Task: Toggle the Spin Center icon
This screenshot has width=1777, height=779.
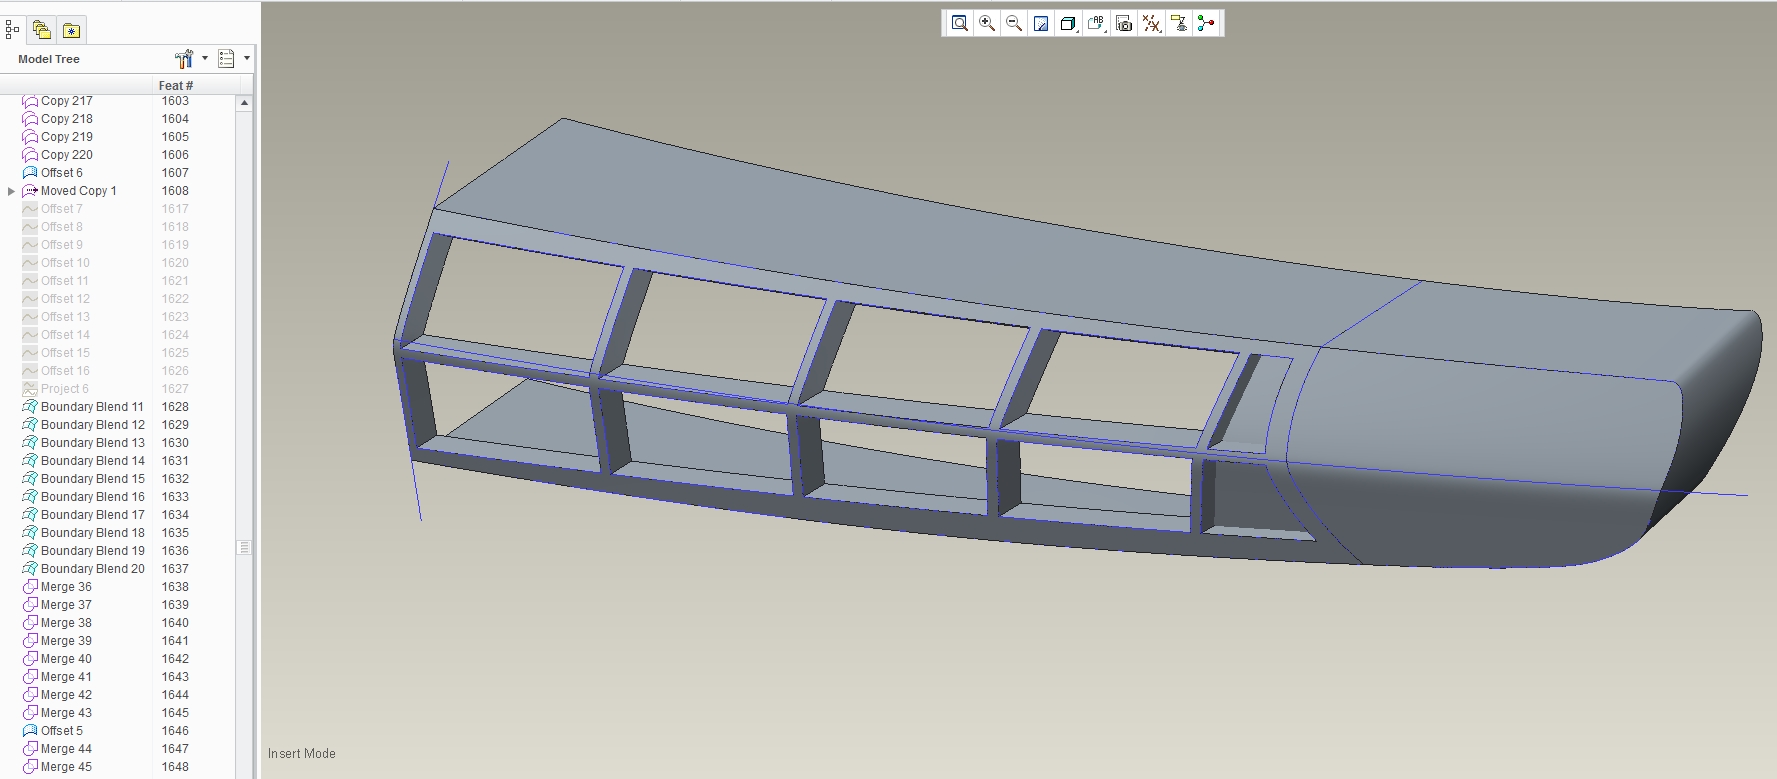Action: point(1206,23)
